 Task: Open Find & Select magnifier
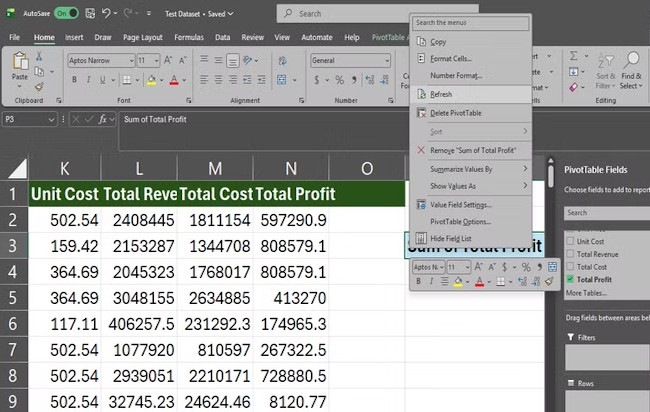click(631, 70)
